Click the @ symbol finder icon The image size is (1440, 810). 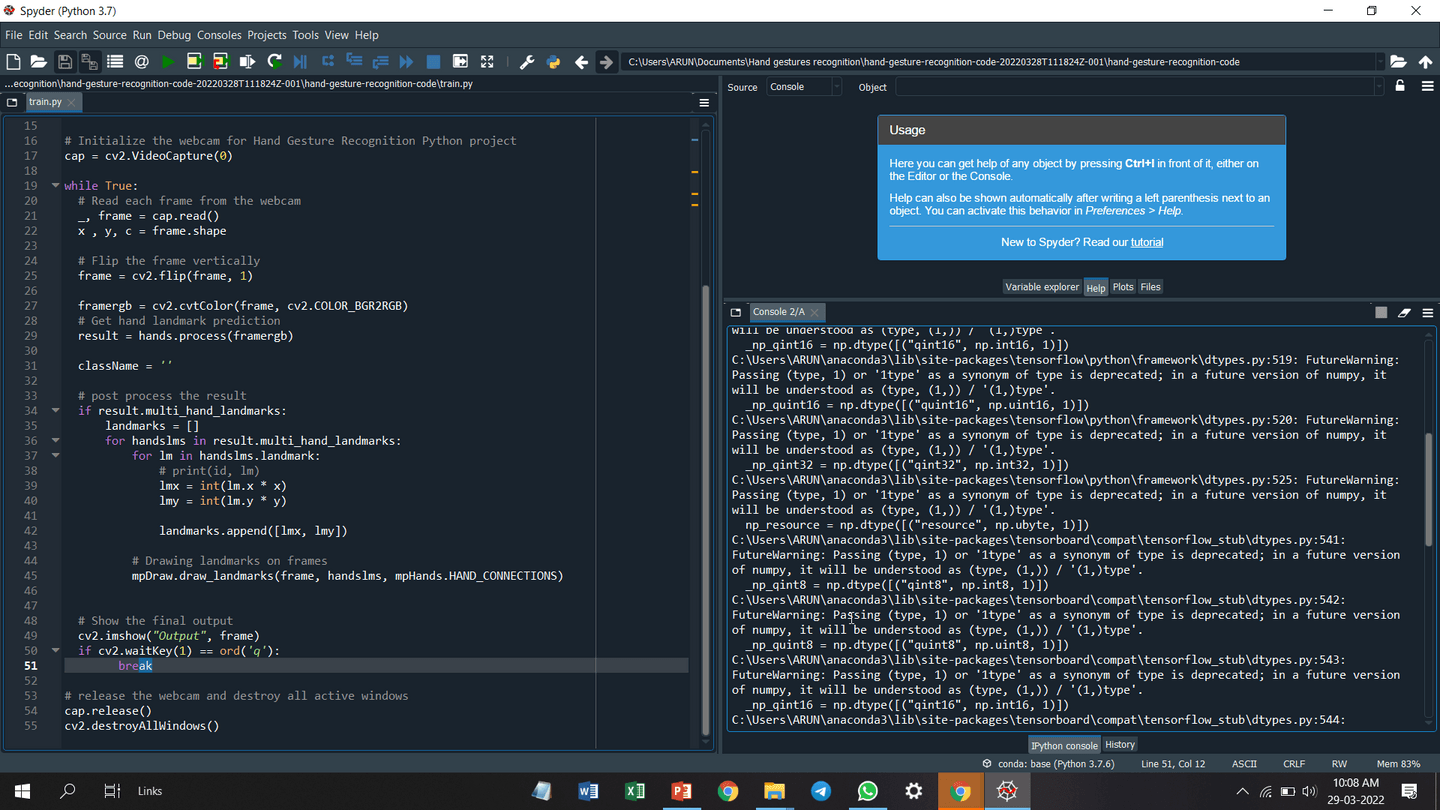coord(141,62)
